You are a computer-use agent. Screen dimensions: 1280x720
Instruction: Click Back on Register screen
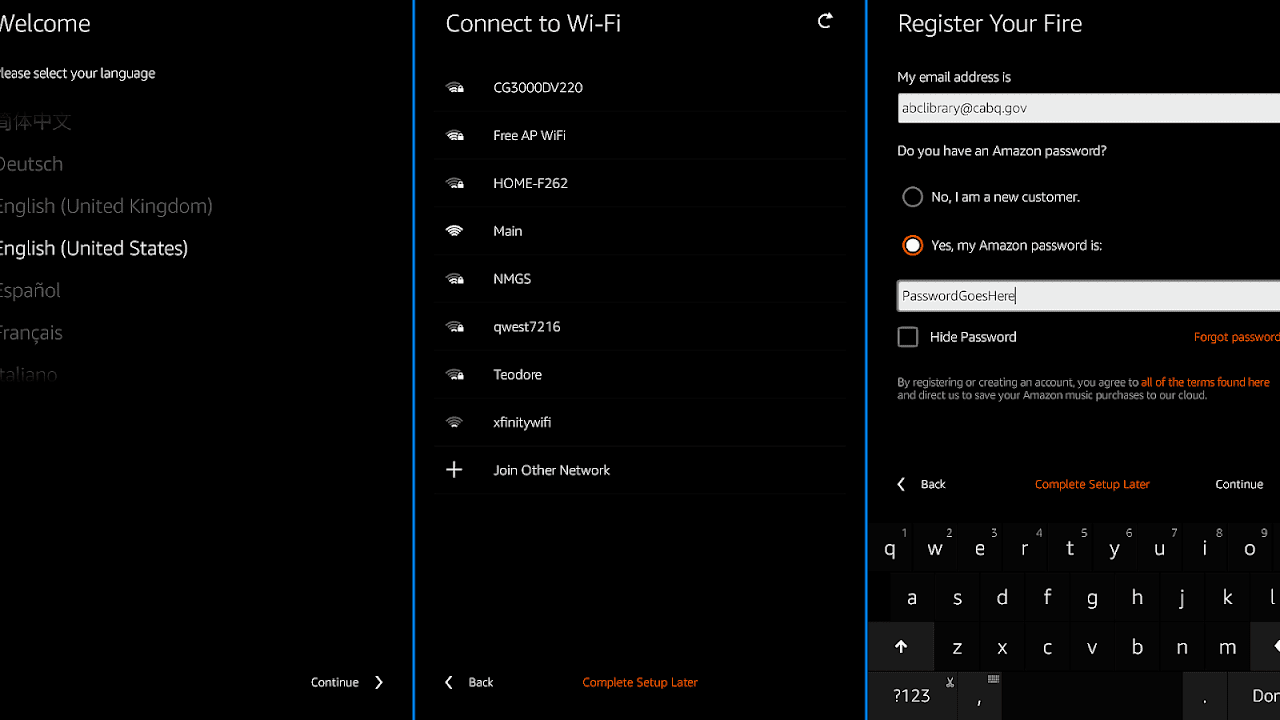click(933, 484)
